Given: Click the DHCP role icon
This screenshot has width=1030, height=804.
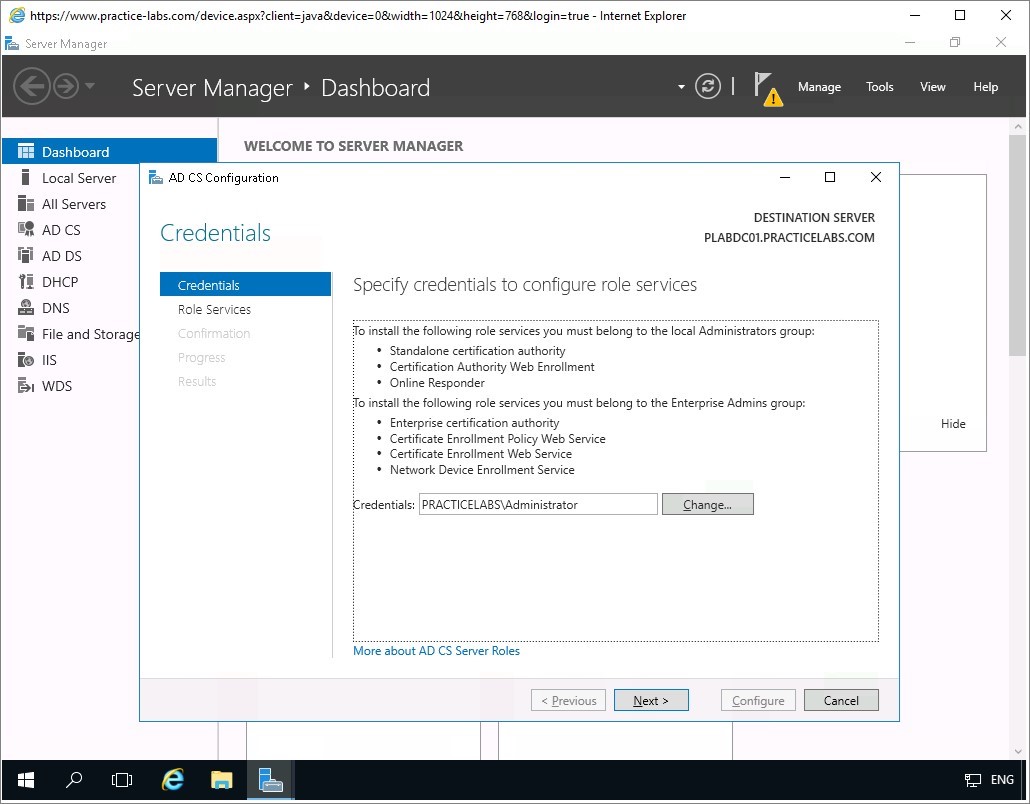Looking at the screenshot, I should coord(26,282).
